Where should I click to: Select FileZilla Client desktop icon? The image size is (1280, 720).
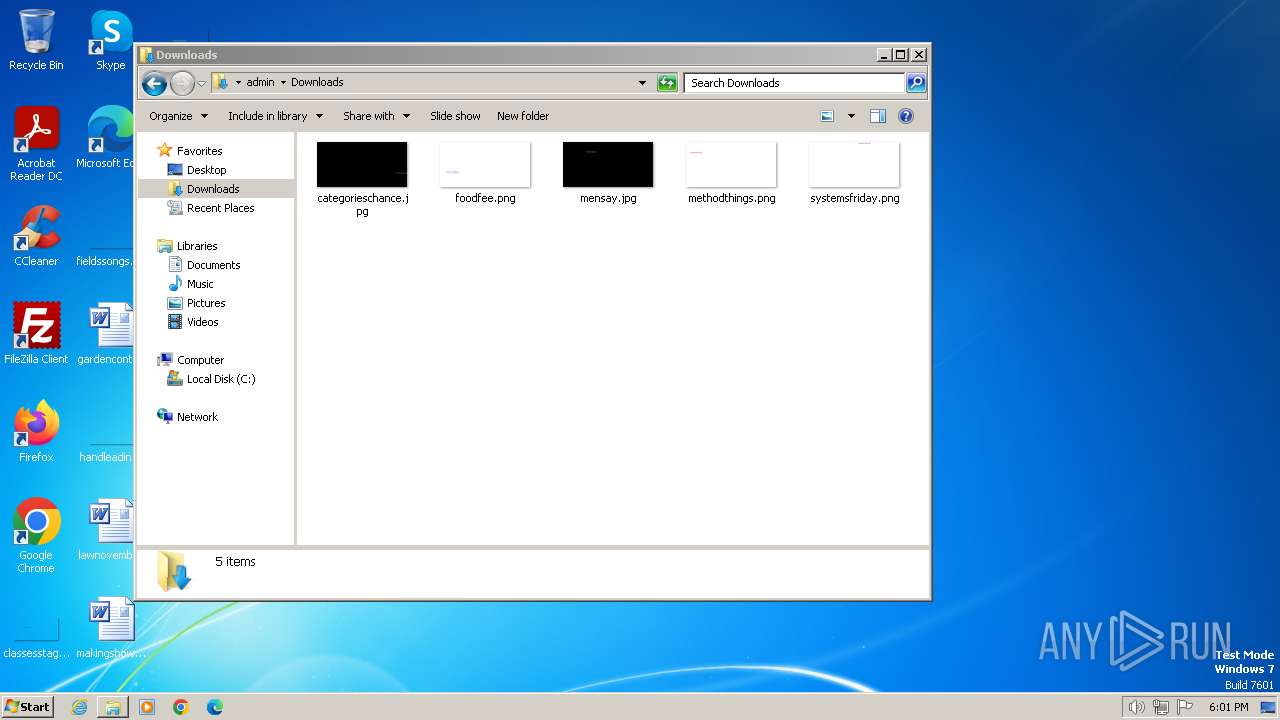36,333
